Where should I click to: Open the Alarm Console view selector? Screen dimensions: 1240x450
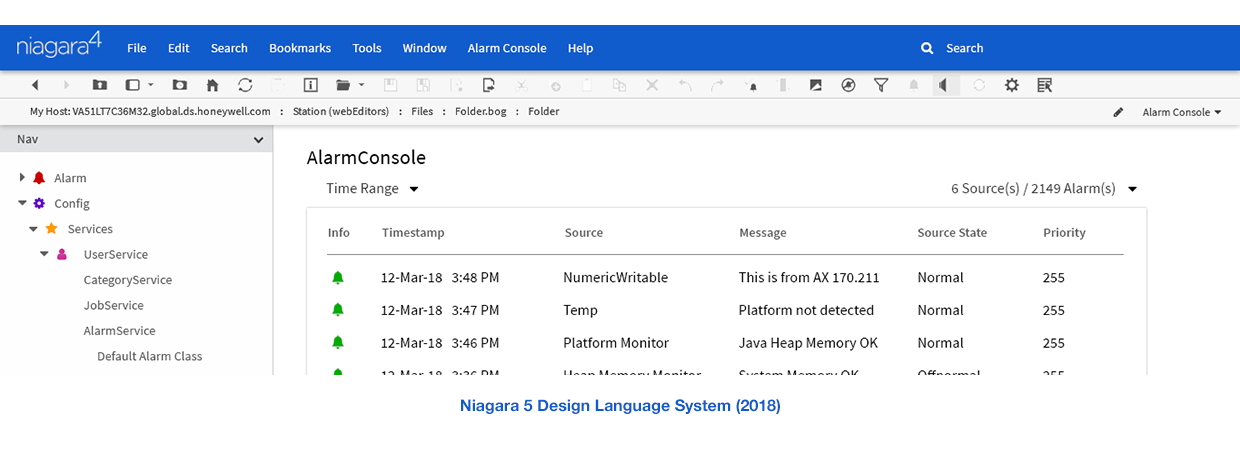pos(1182,112)
